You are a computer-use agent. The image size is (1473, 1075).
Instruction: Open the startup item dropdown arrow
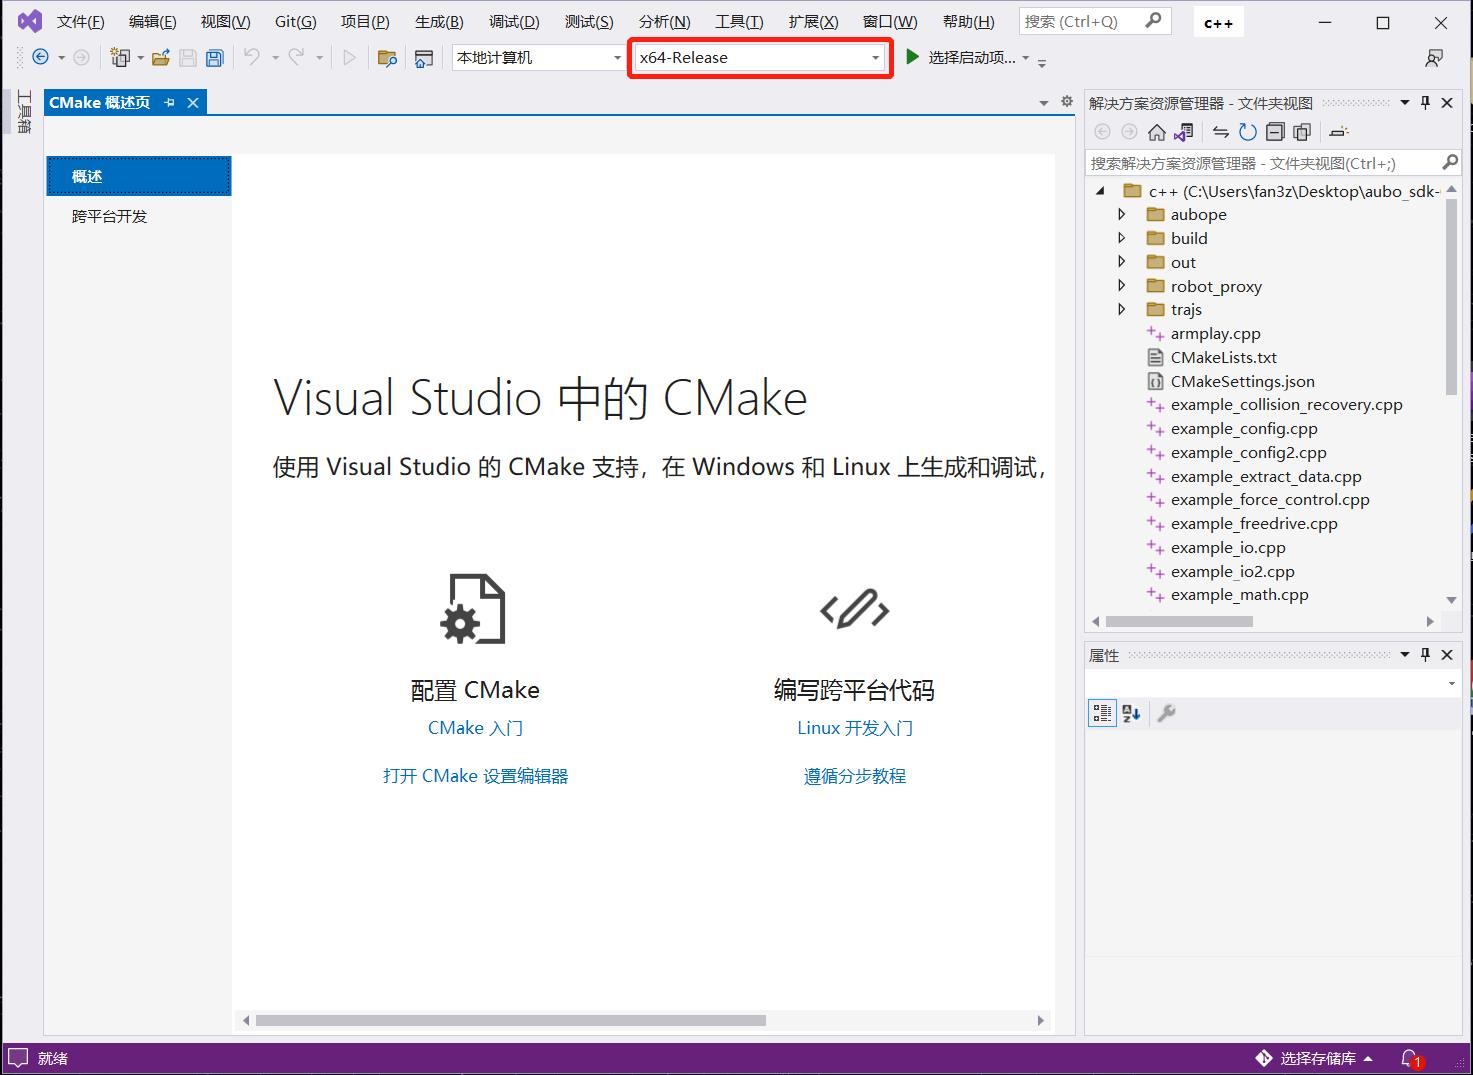(1026, 58)
